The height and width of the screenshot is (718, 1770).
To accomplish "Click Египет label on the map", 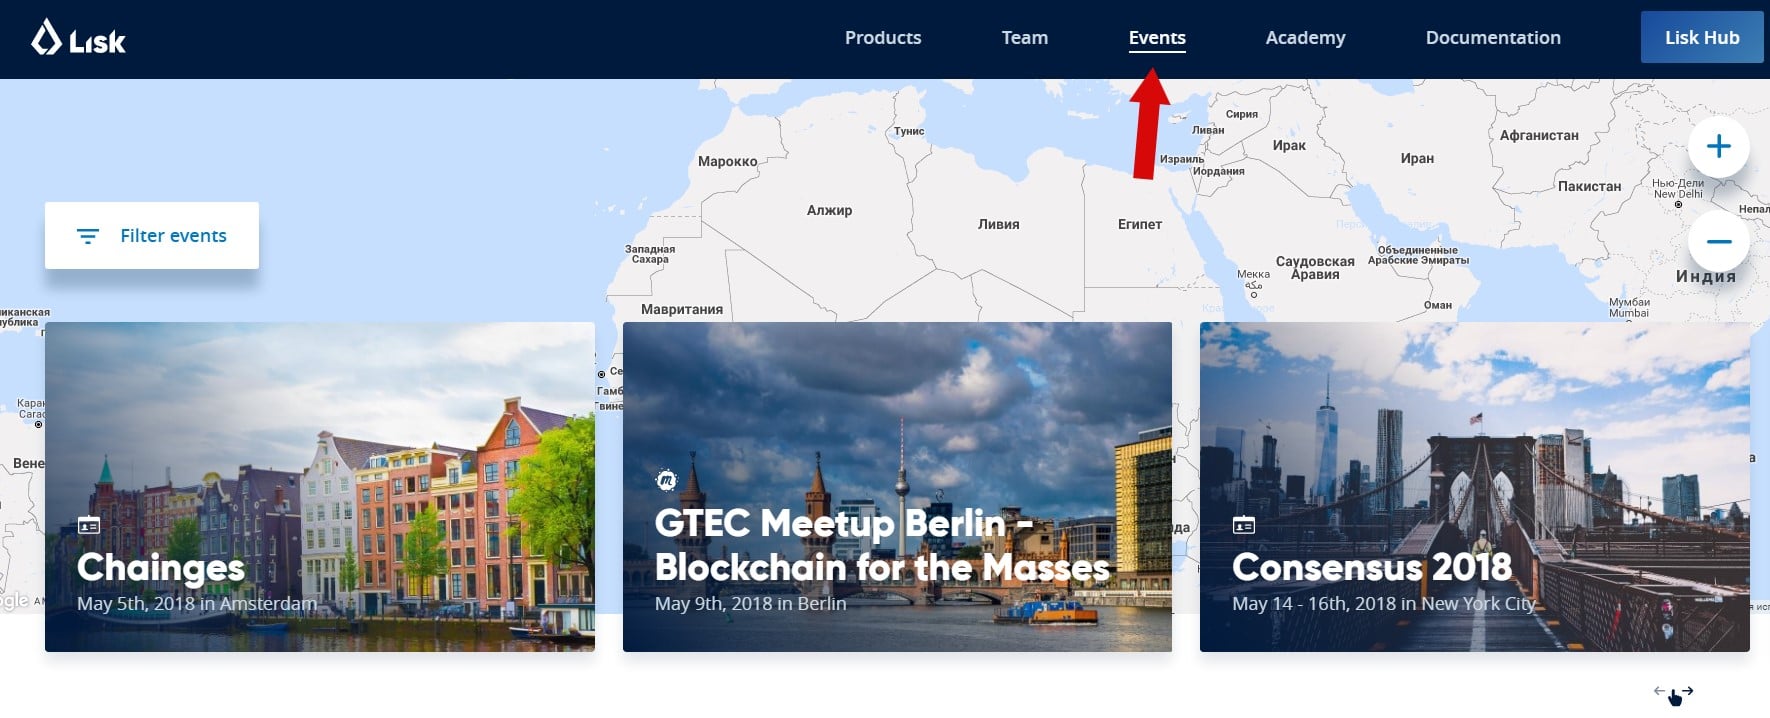I will pyautogui.click(x=1140, y=224).
